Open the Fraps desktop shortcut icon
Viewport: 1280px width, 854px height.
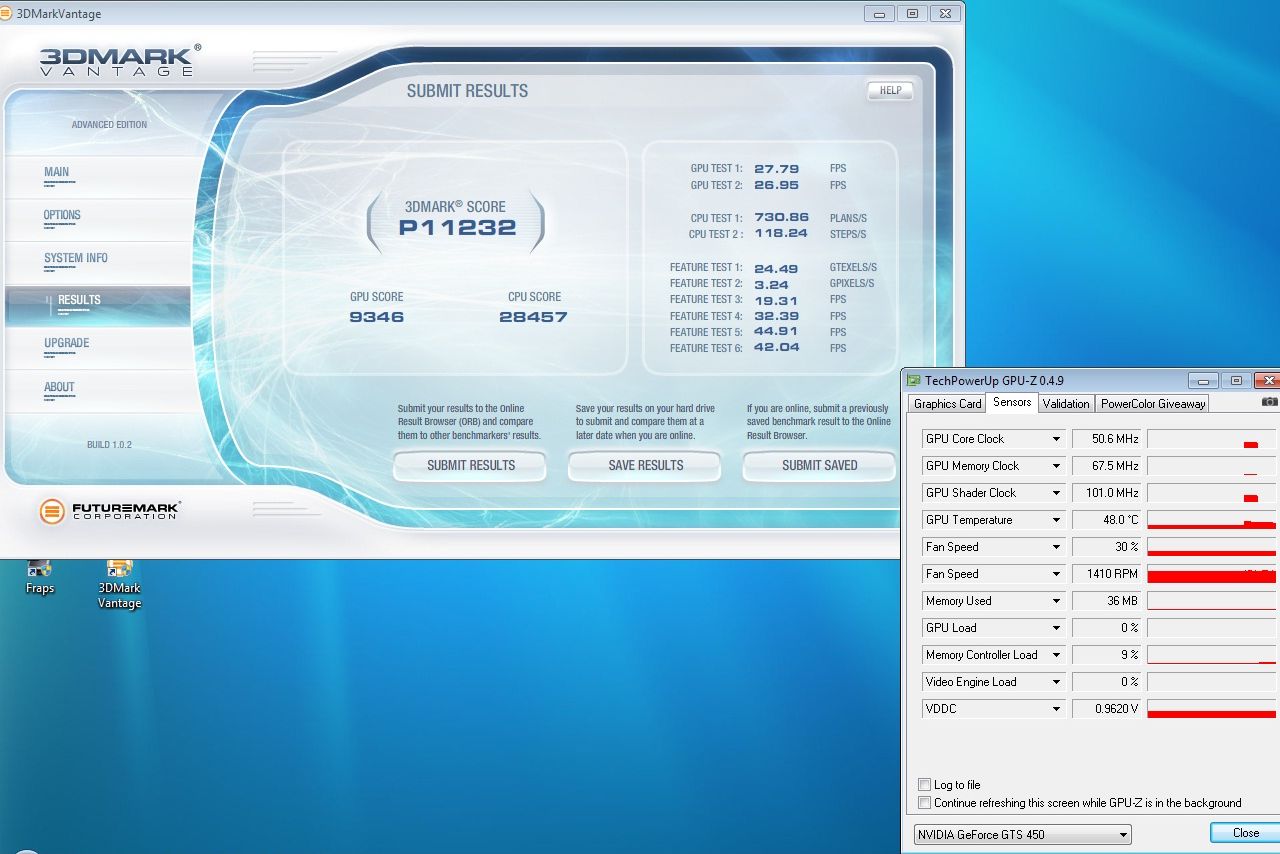tap(39, 576)
